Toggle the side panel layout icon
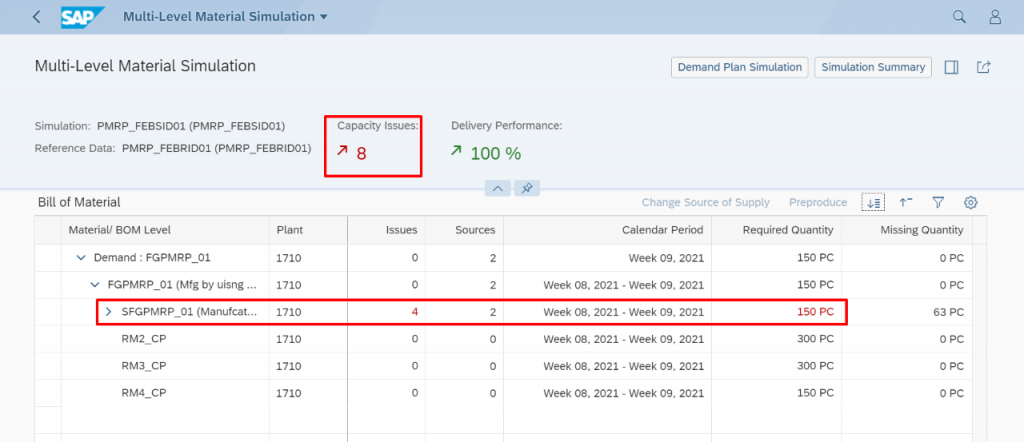This screenshot has width=1024, height=442. (x=952, y=67)
